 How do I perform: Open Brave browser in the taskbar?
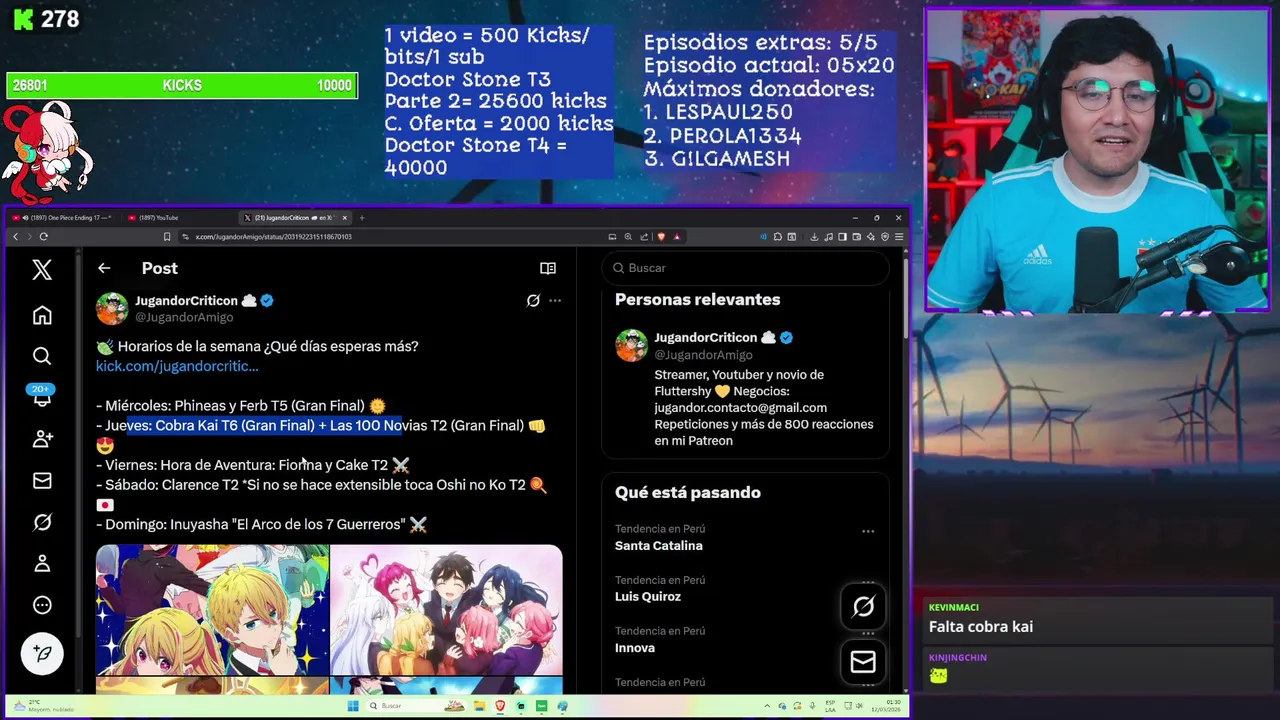(x=500, y=706)
